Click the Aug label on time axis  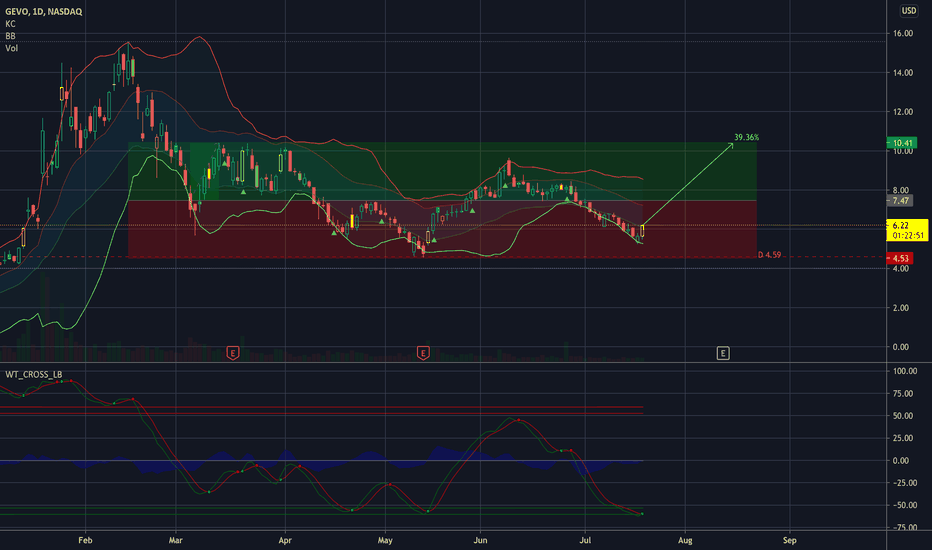(x=685, y=540)
